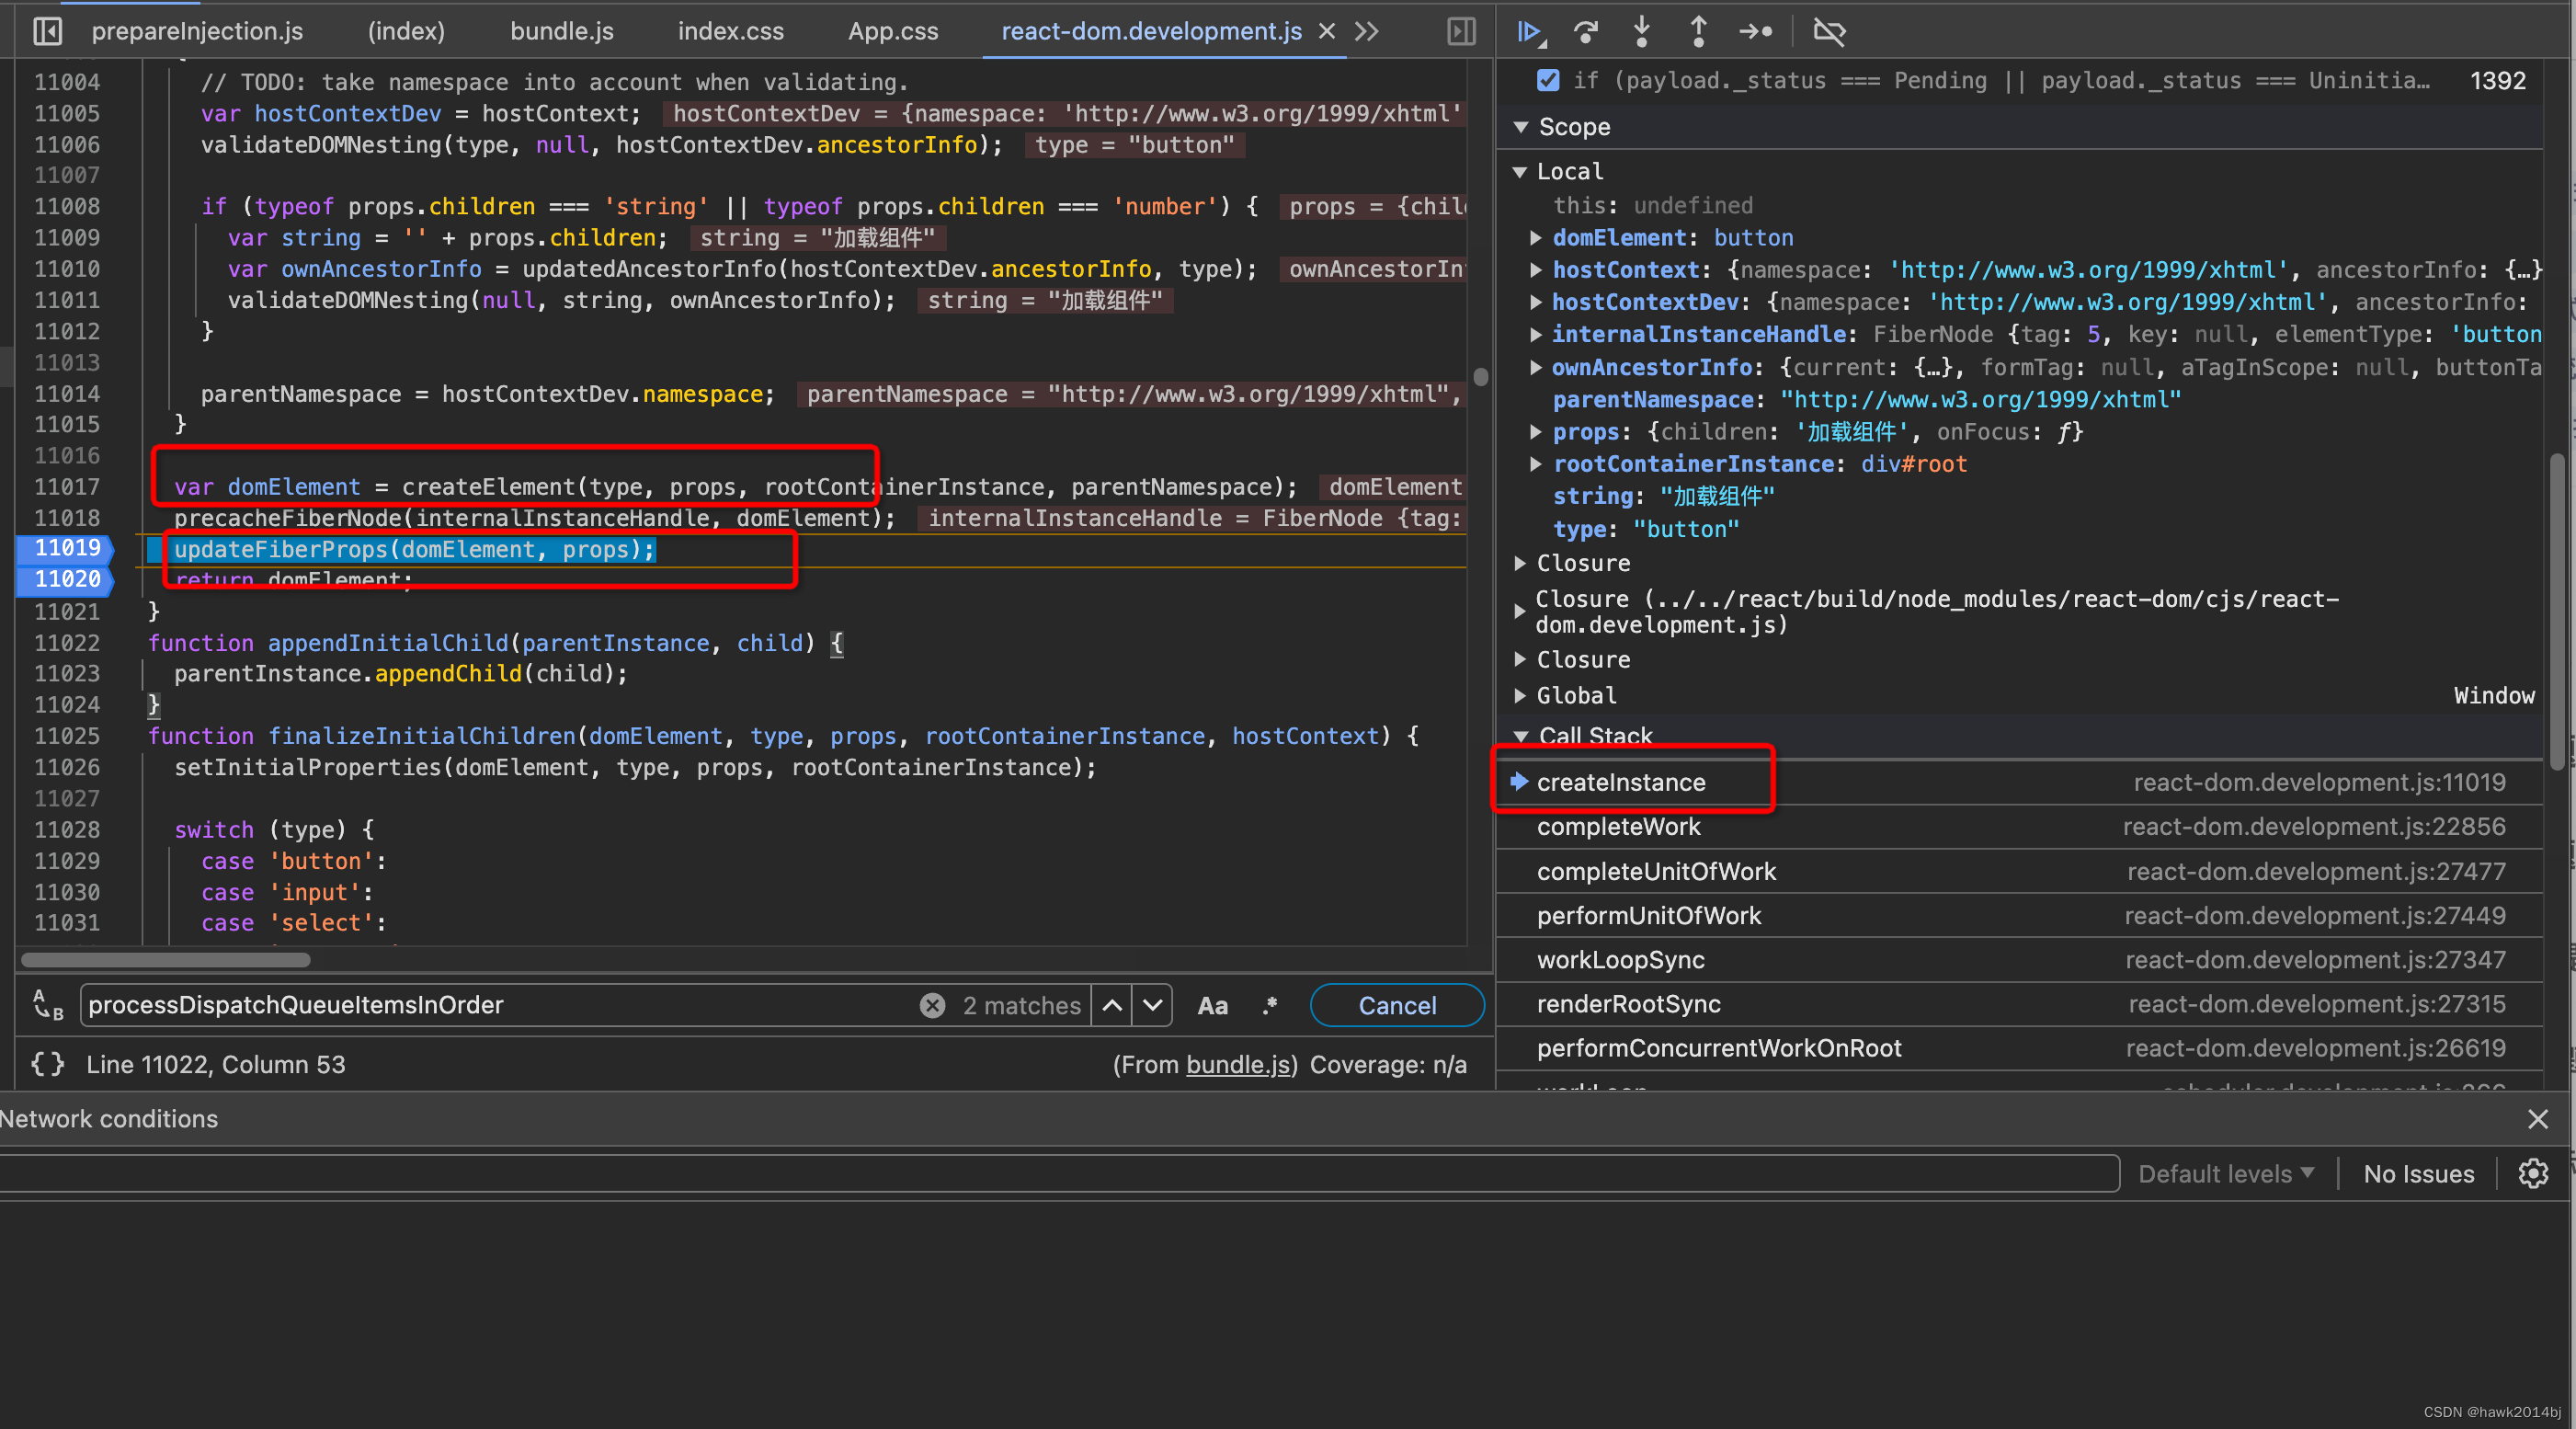Screen dimensions: 2576x1429
Task: Expand the internalInstanceHandle variable
Action: pos(1536,334)
